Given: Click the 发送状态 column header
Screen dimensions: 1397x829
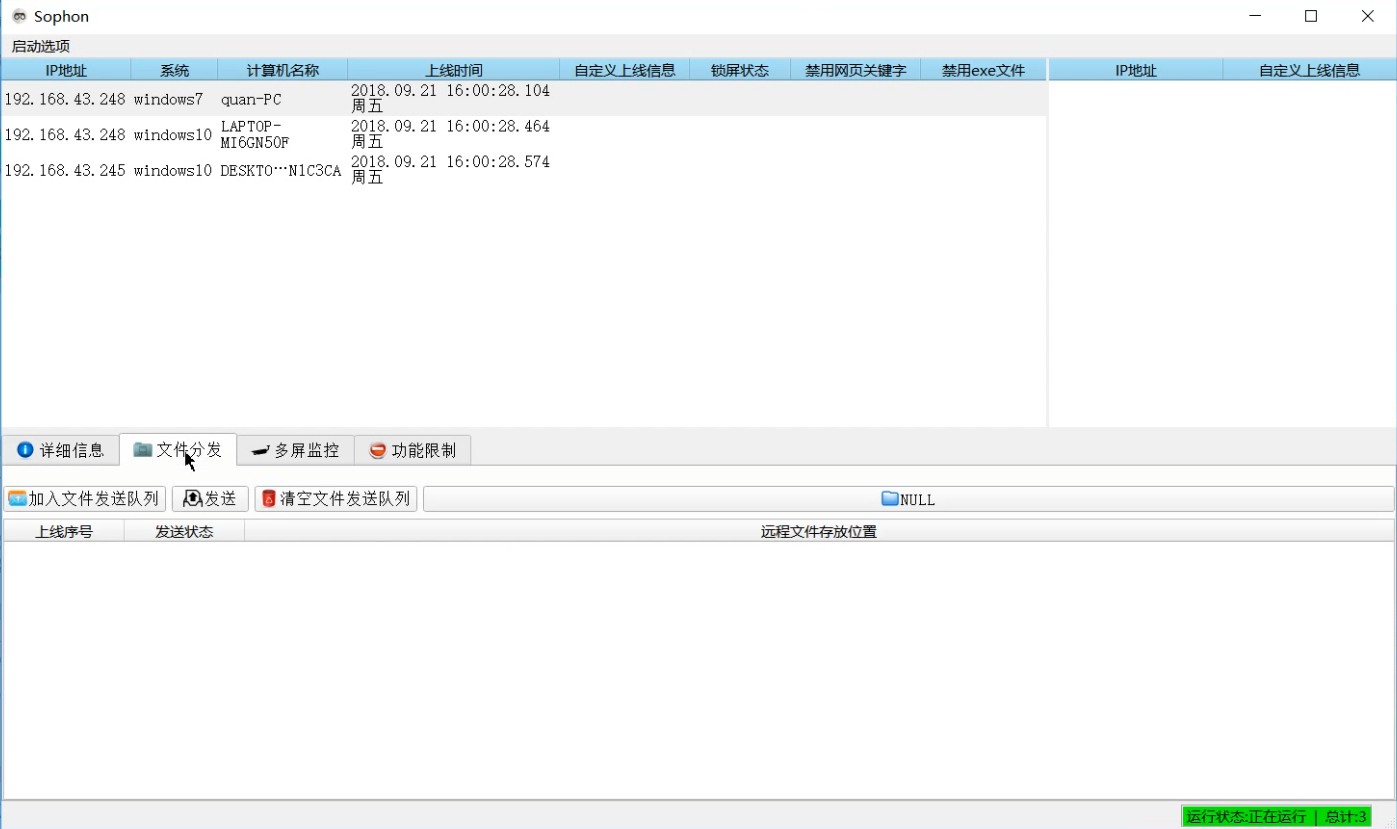Looking at the screenshot, I should (184, 531).
